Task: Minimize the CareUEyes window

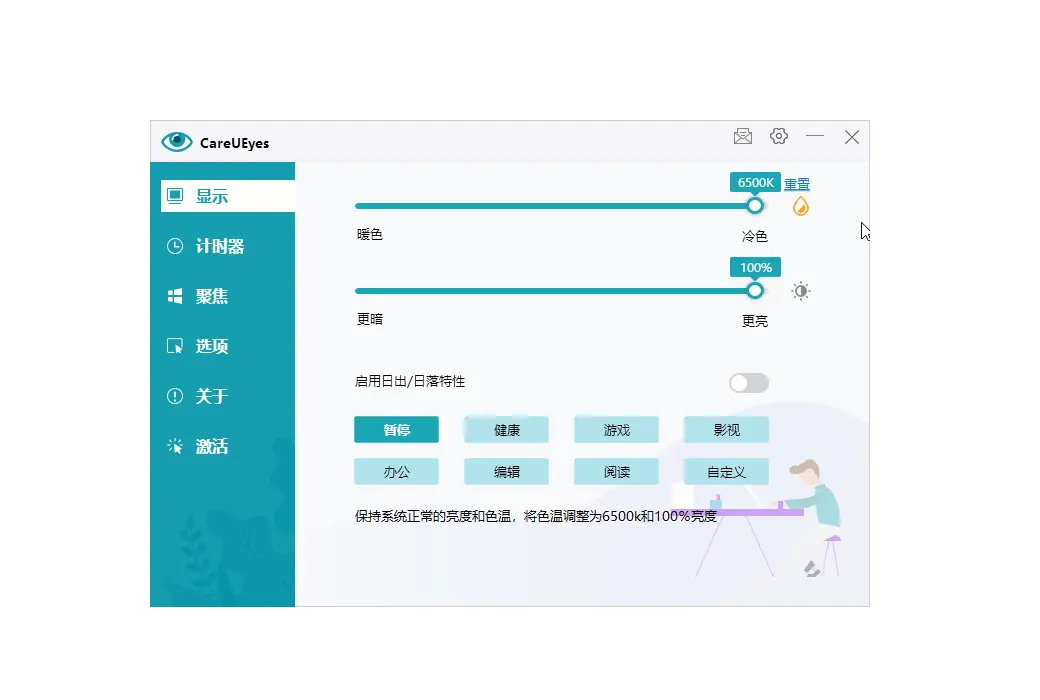Action: [815, 136]
